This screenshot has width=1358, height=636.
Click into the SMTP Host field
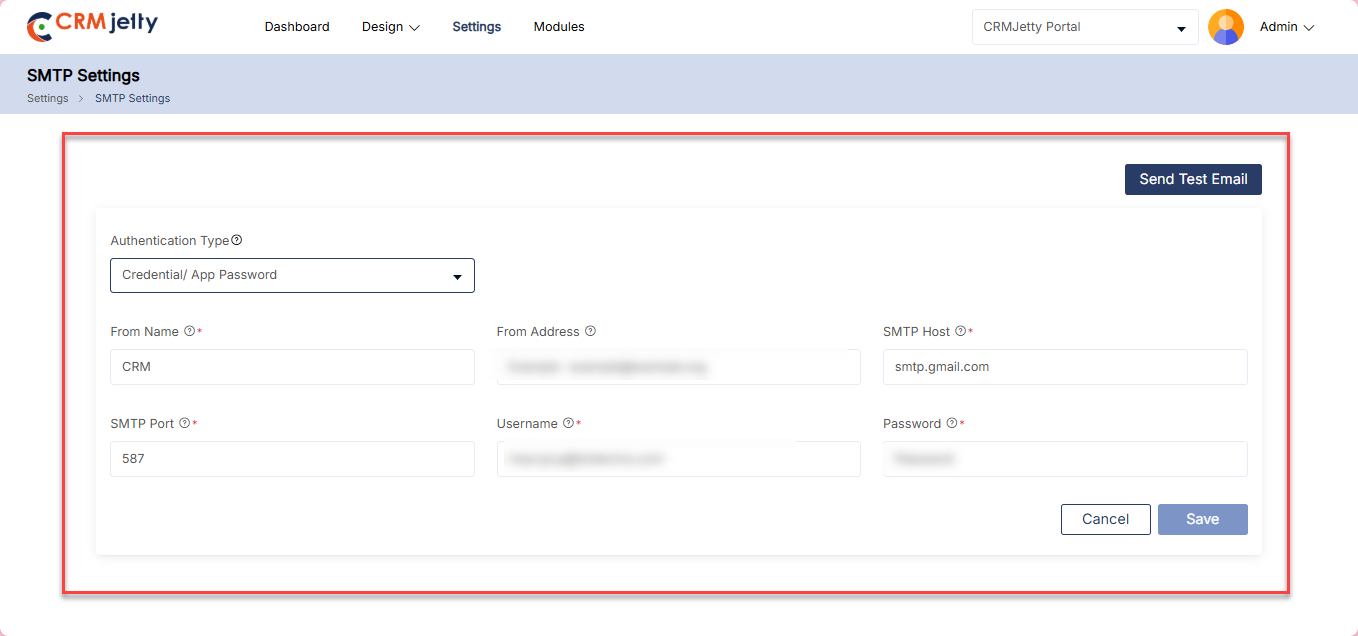pyautogui.click(x=1064, y=367)
